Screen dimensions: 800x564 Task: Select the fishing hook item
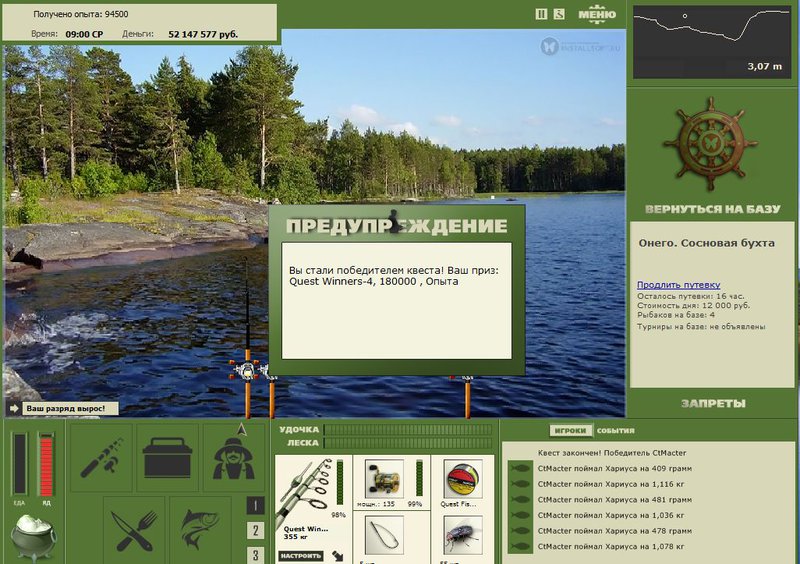coord(384,535)
